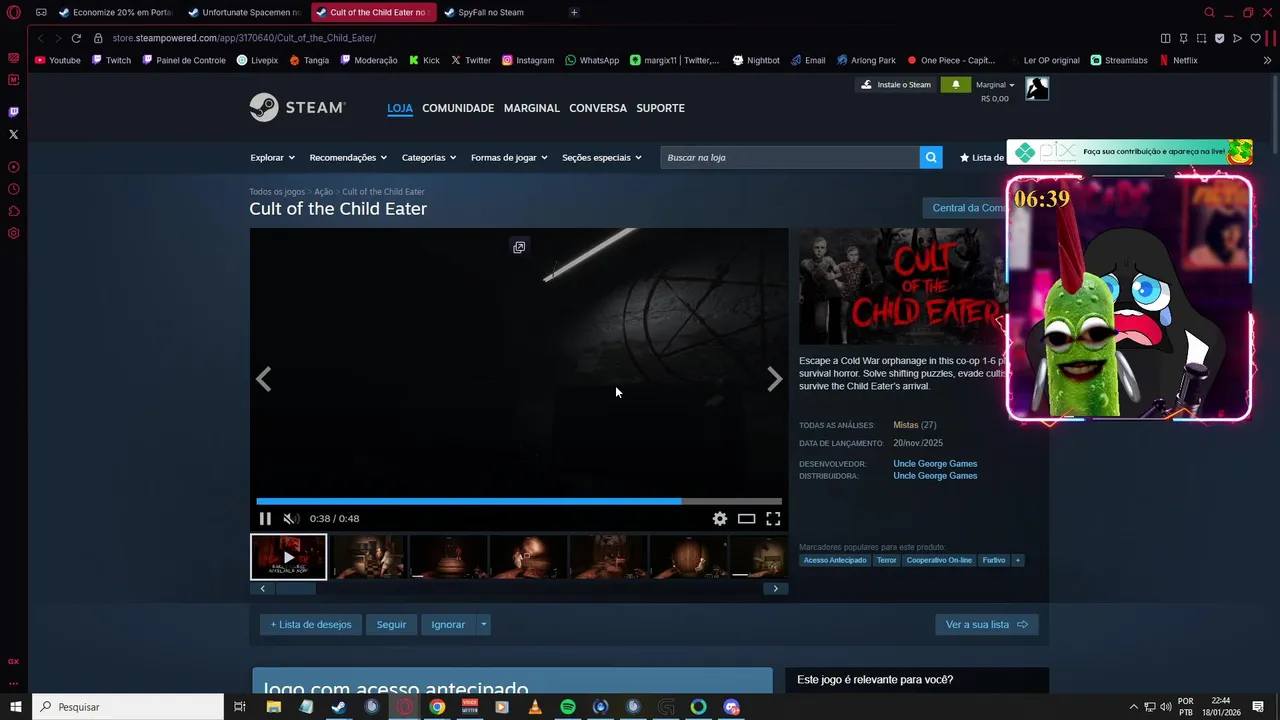Switch to Unfortunate Spacemen browser tab

coord(245,12)
